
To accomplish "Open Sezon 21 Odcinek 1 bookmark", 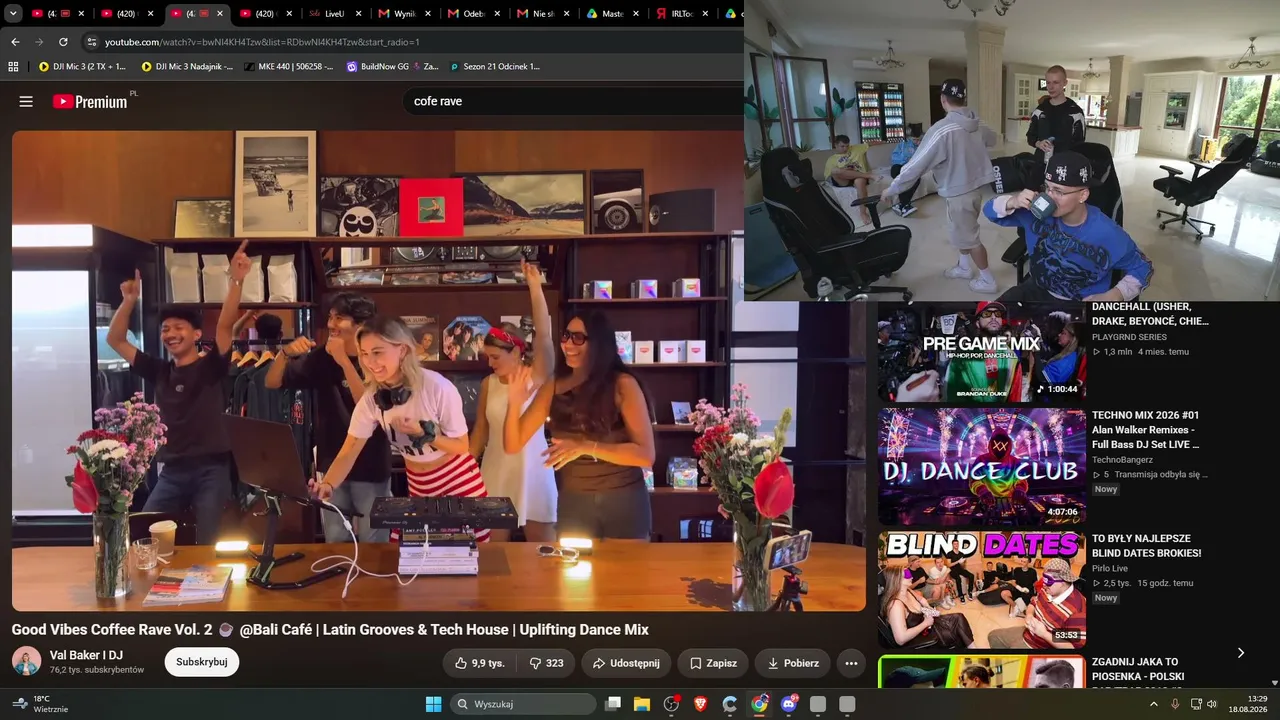I will 494,67.
